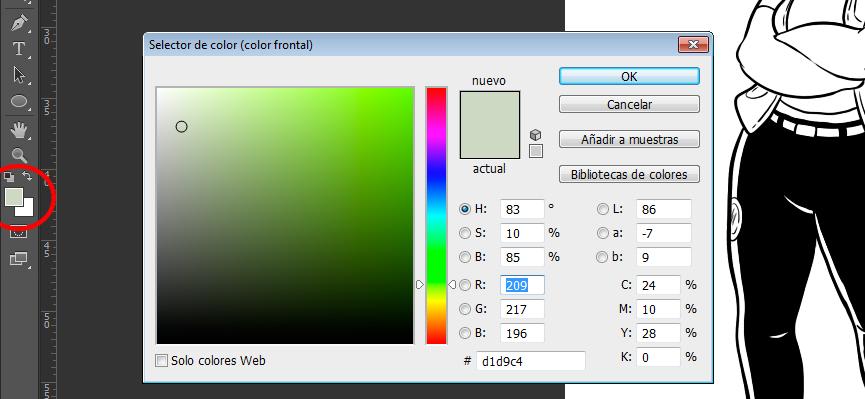This screenshot has width=865, height=399.
Task: Click the H value field showing 83
Action: 522,209
